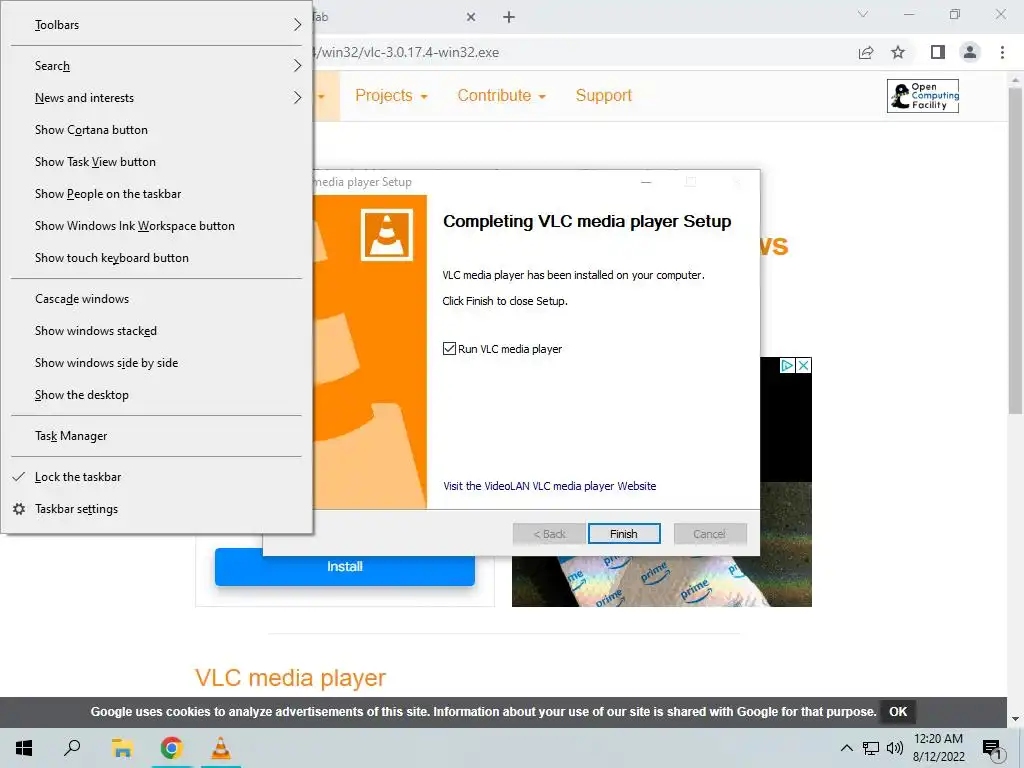This screenshot has width=1024, height=768.
Task: Minimize the VLC Setup window
Action: 646,182
